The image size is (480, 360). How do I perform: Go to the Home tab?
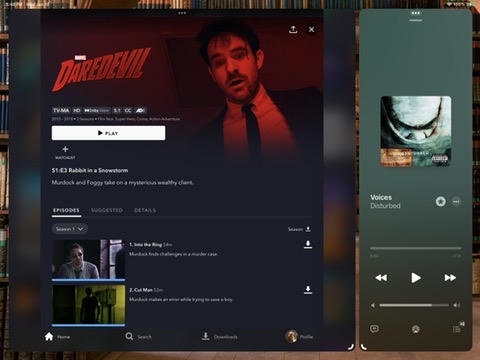(57, 337)
